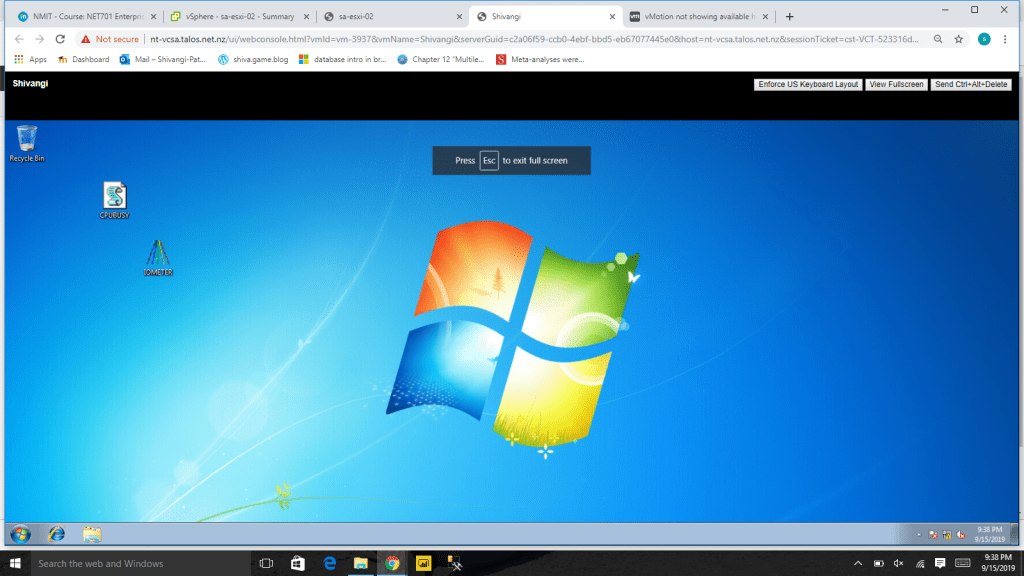The height and width of the screenshot is (576, 1024).
Task: Toggle the muted volume icon in the host tray
Action: [x=898, y=563]
